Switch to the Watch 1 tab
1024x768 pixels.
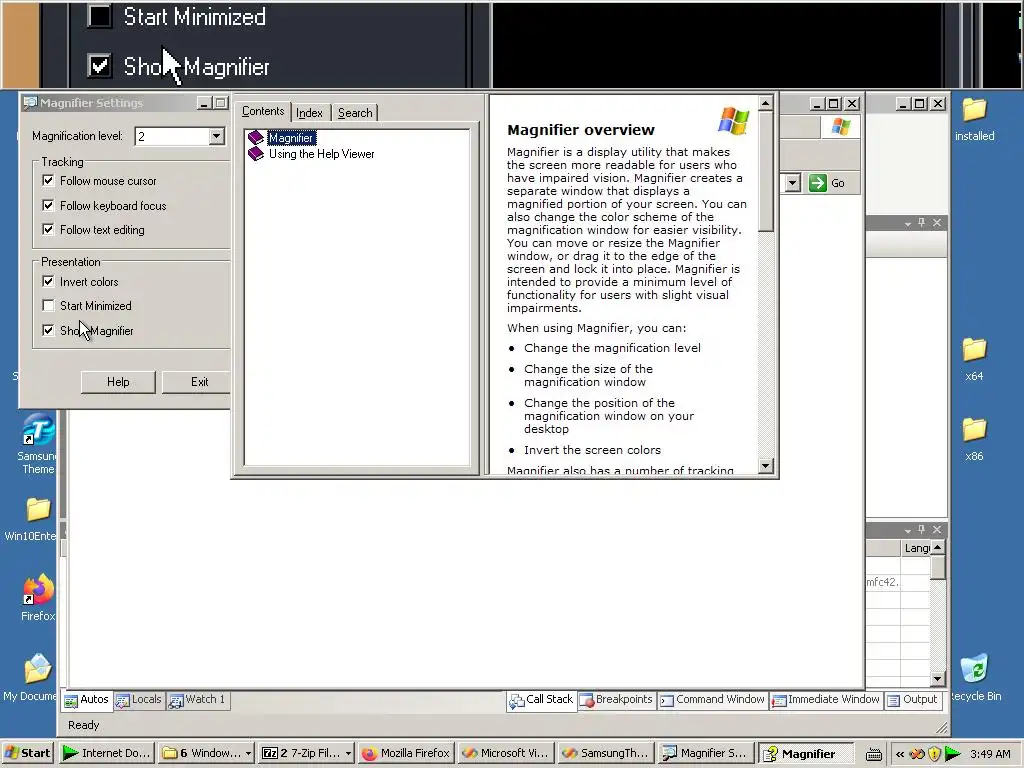pos(197,699)
